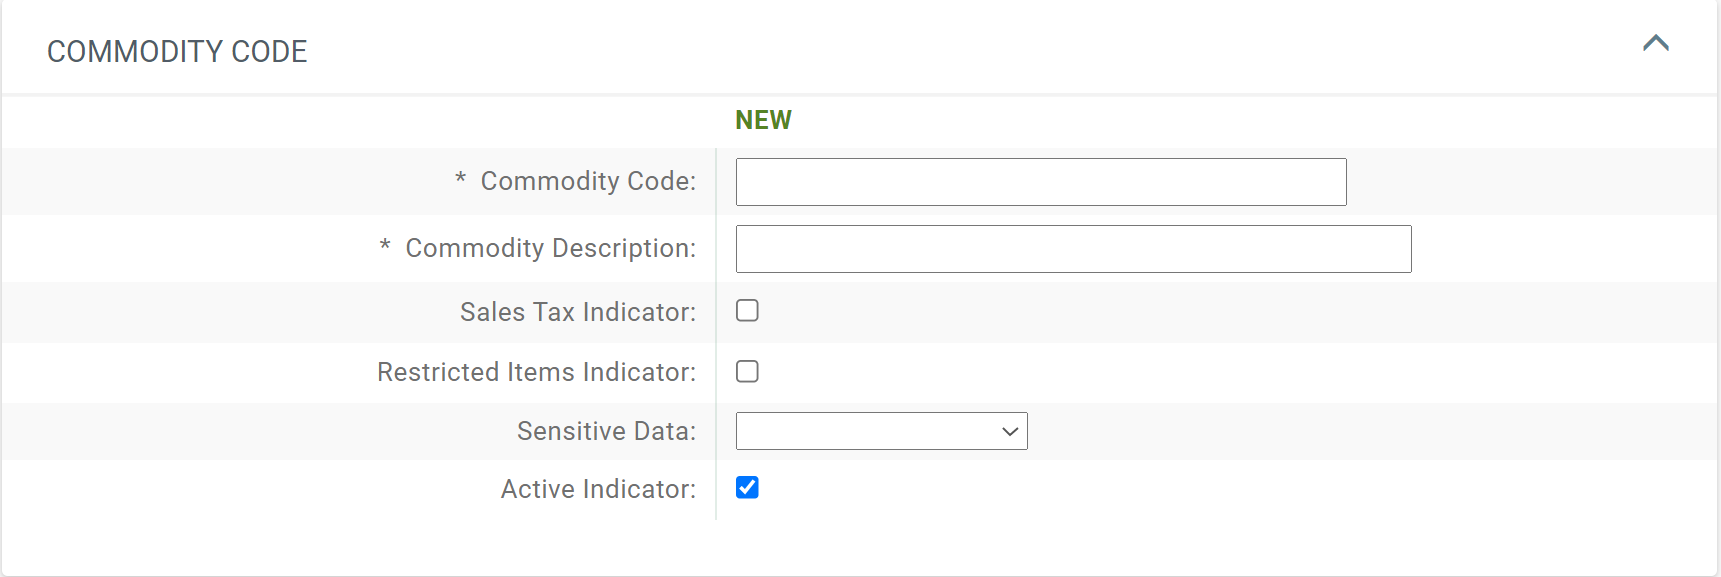Screen dimensions: 1721x577
Task: Enable the Sales Tax Indicator checkbox
Action: [x=747, y=311]
